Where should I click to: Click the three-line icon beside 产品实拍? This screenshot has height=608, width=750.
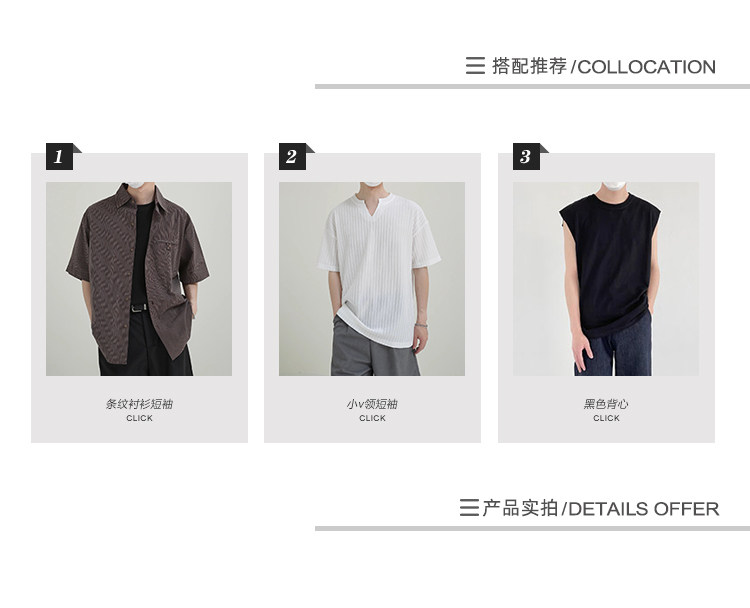tap(469, 508)
